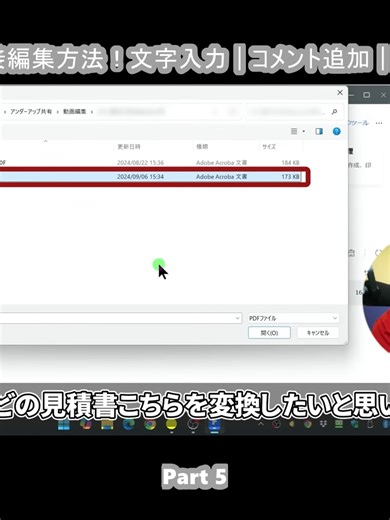Click the 開く(O) button
390x520 pixels.
click(269, 333)
